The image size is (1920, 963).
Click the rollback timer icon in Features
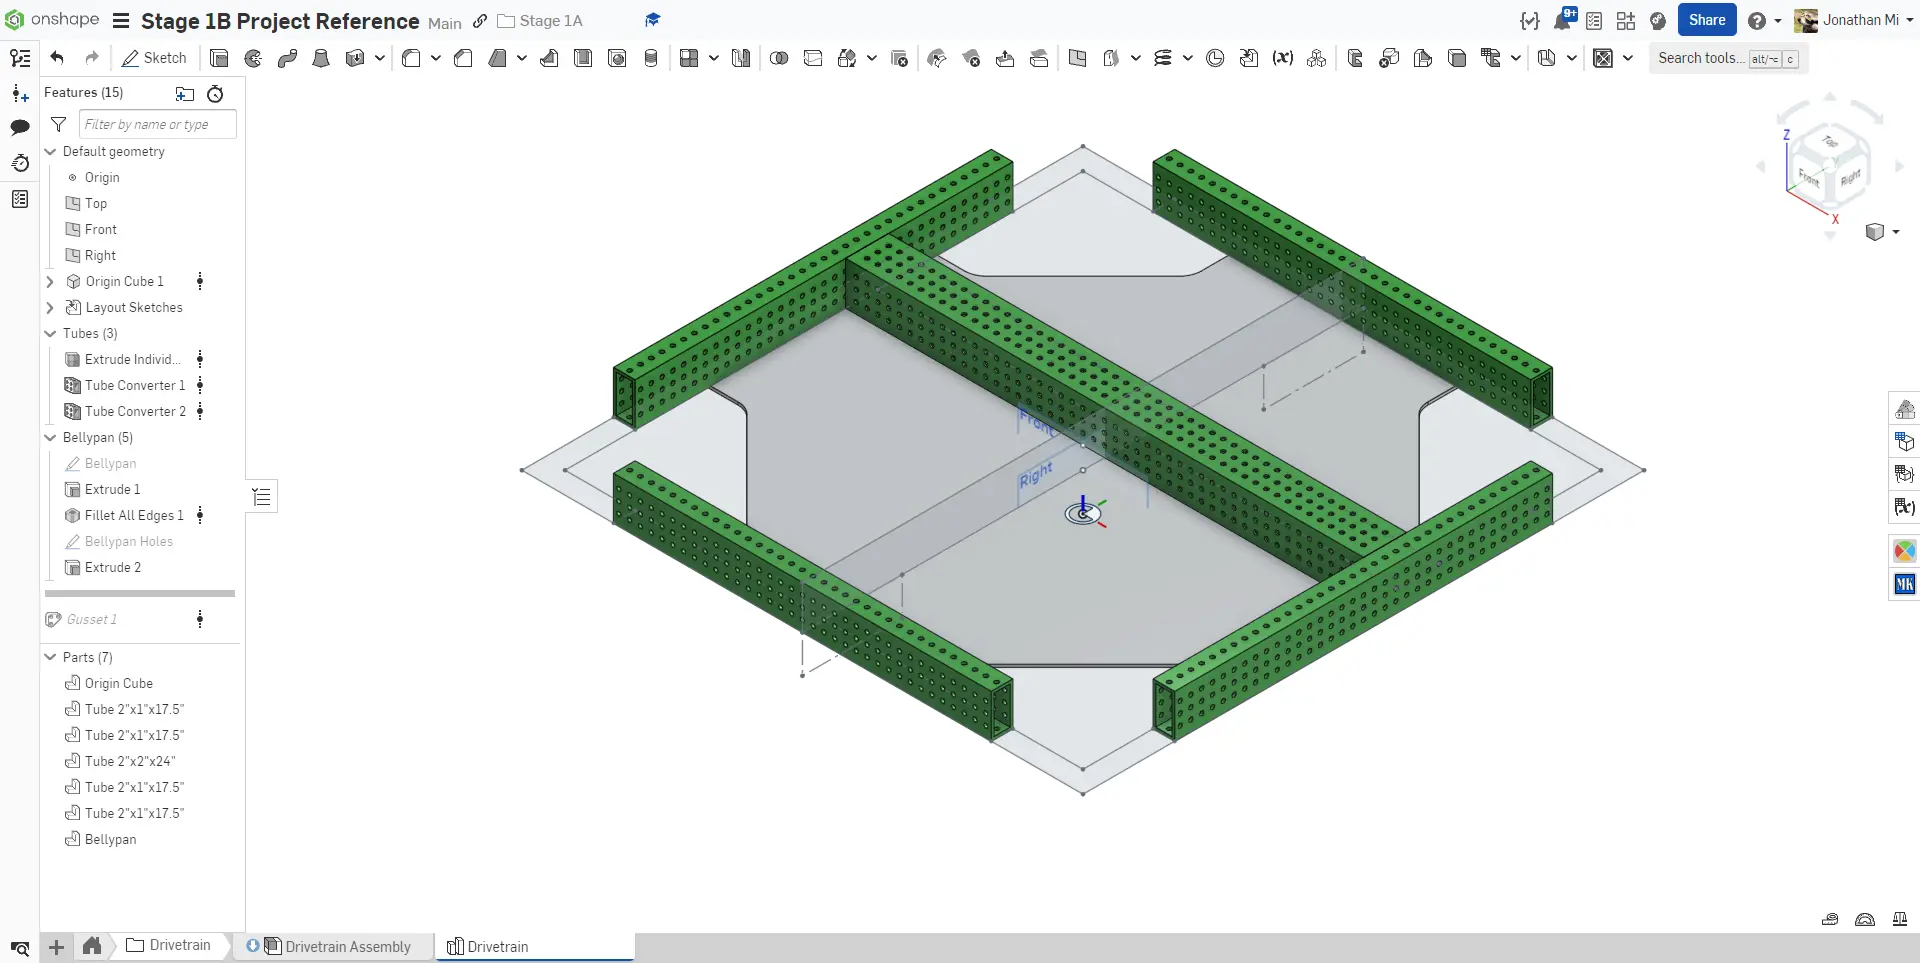pyautogui.click(x=215, y=94)
